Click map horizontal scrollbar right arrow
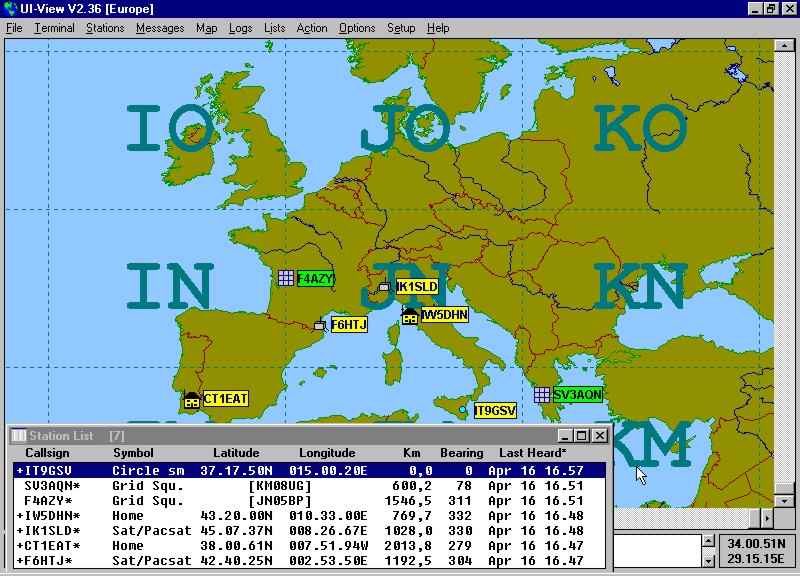This screenshot has width=800, height=576. coord(767,518)
